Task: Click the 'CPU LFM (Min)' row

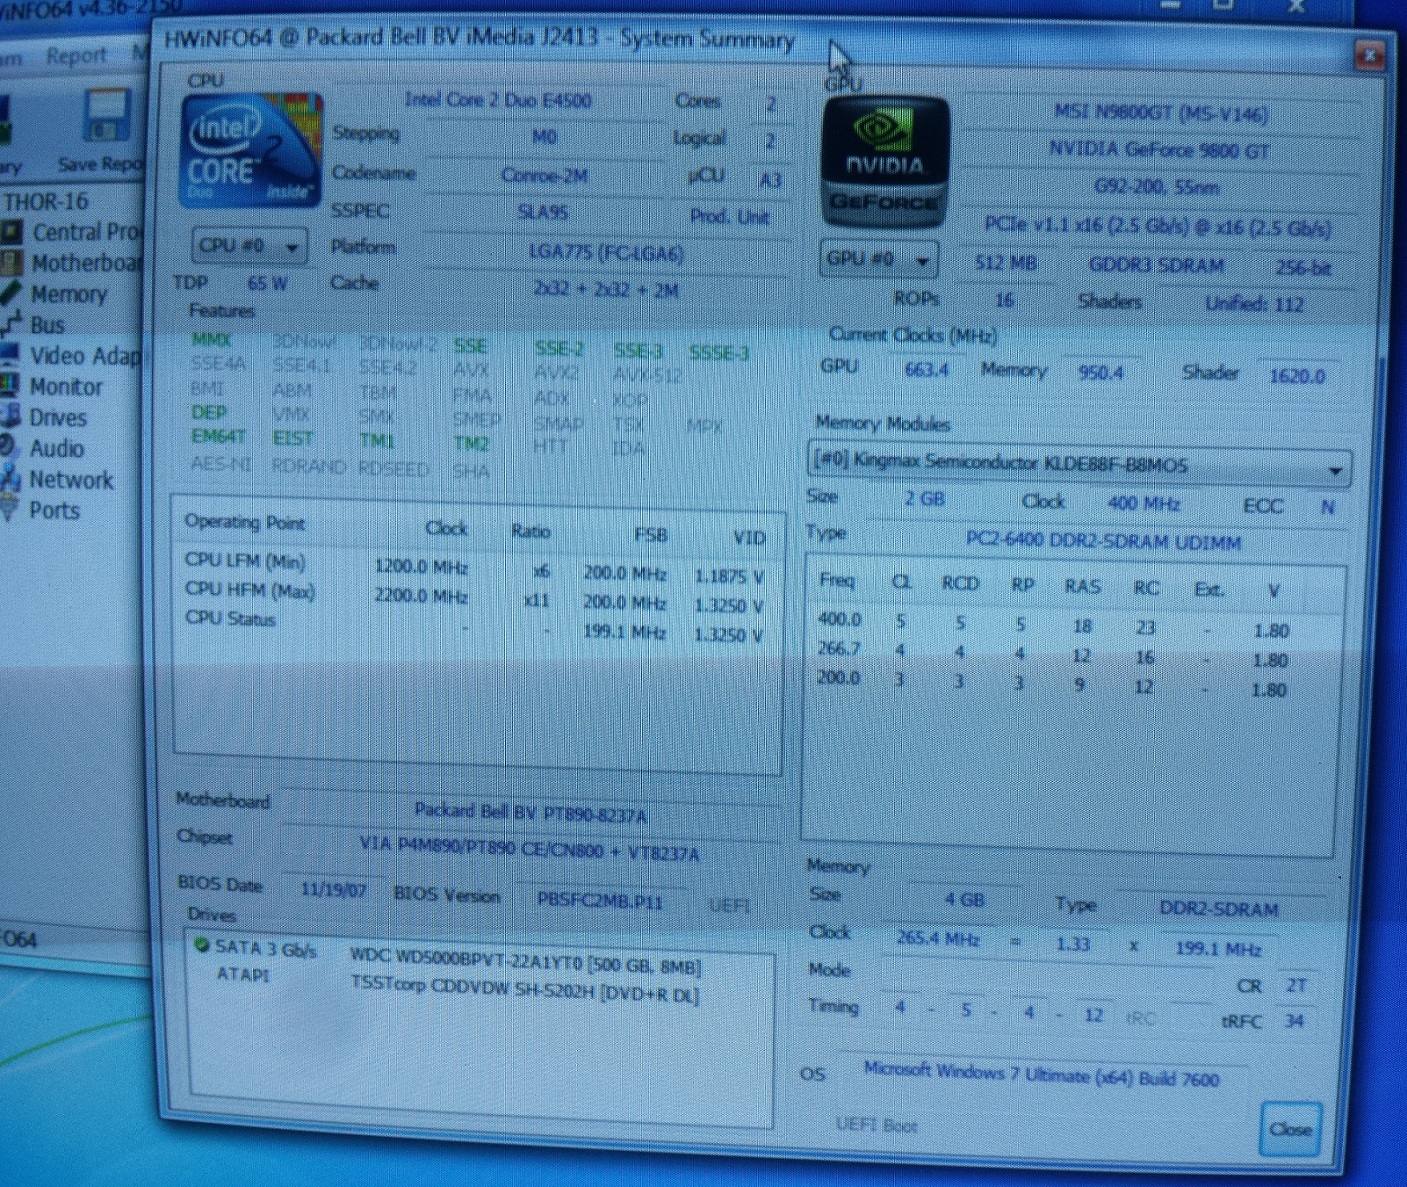Action: point(474,569)
